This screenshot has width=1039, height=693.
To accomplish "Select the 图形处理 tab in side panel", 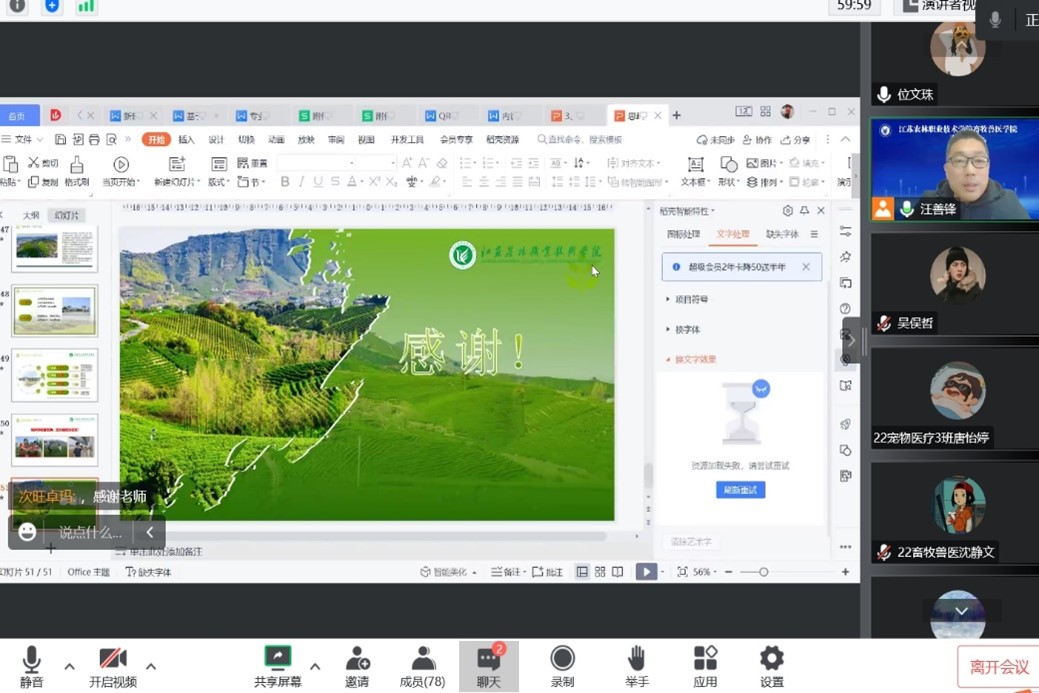I will click(684, 234).
